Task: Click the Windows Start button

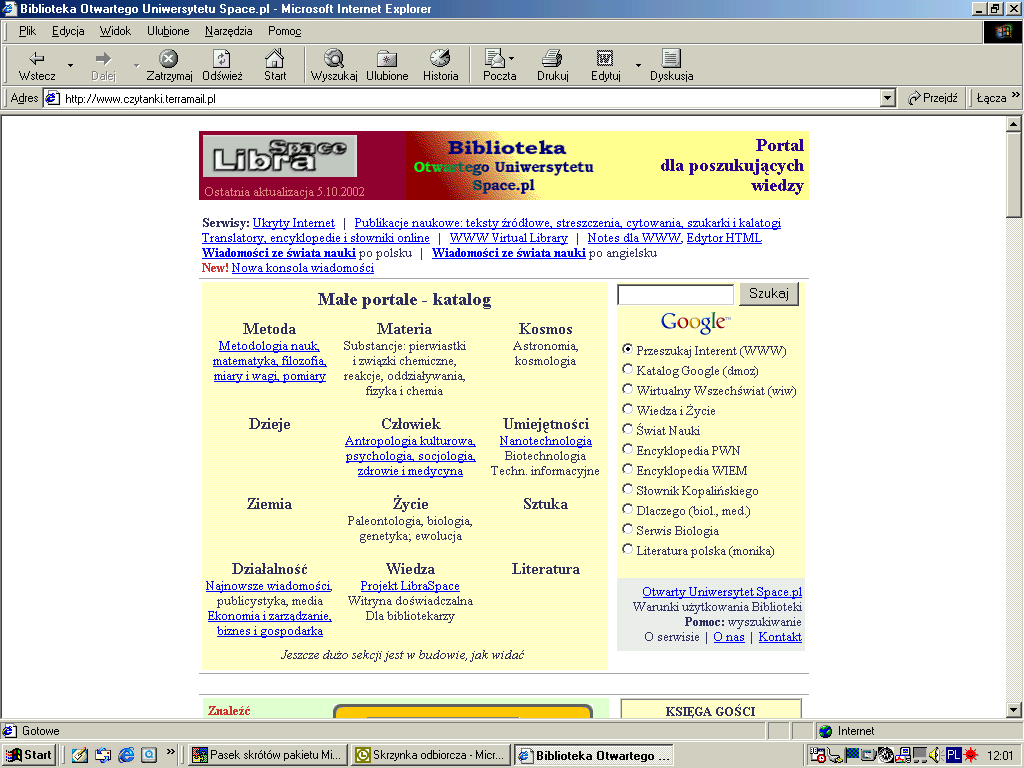Action: (29, 755)
